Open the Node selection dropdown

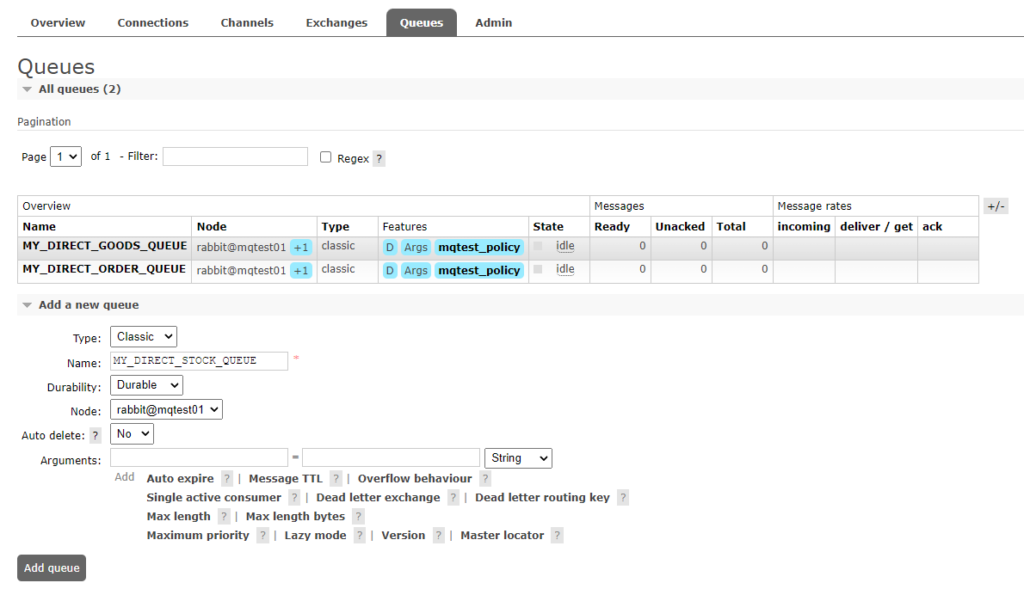tap(166, 410)
